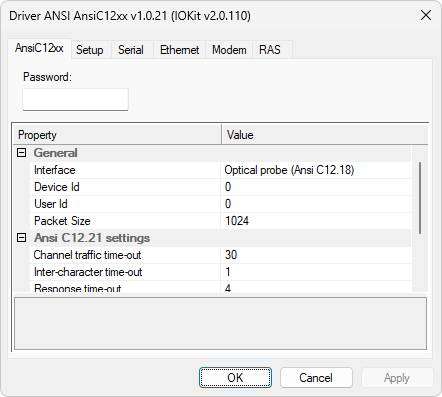Close the driver dialog window

(x=426, y=15)
